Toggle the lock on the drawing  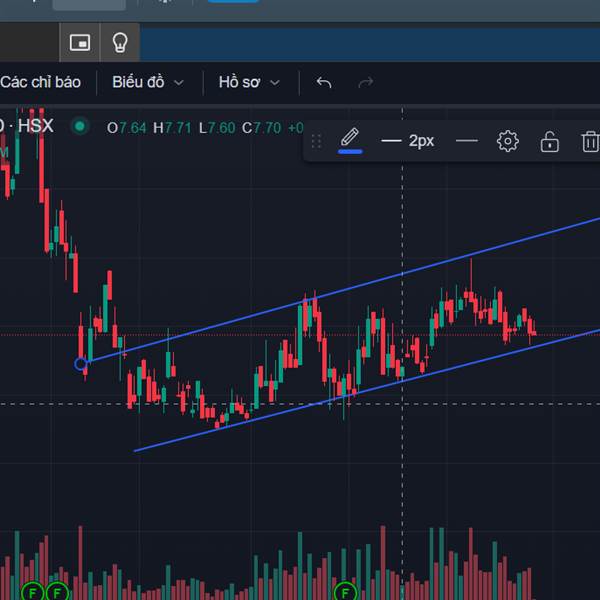click(x=549, y=142)
